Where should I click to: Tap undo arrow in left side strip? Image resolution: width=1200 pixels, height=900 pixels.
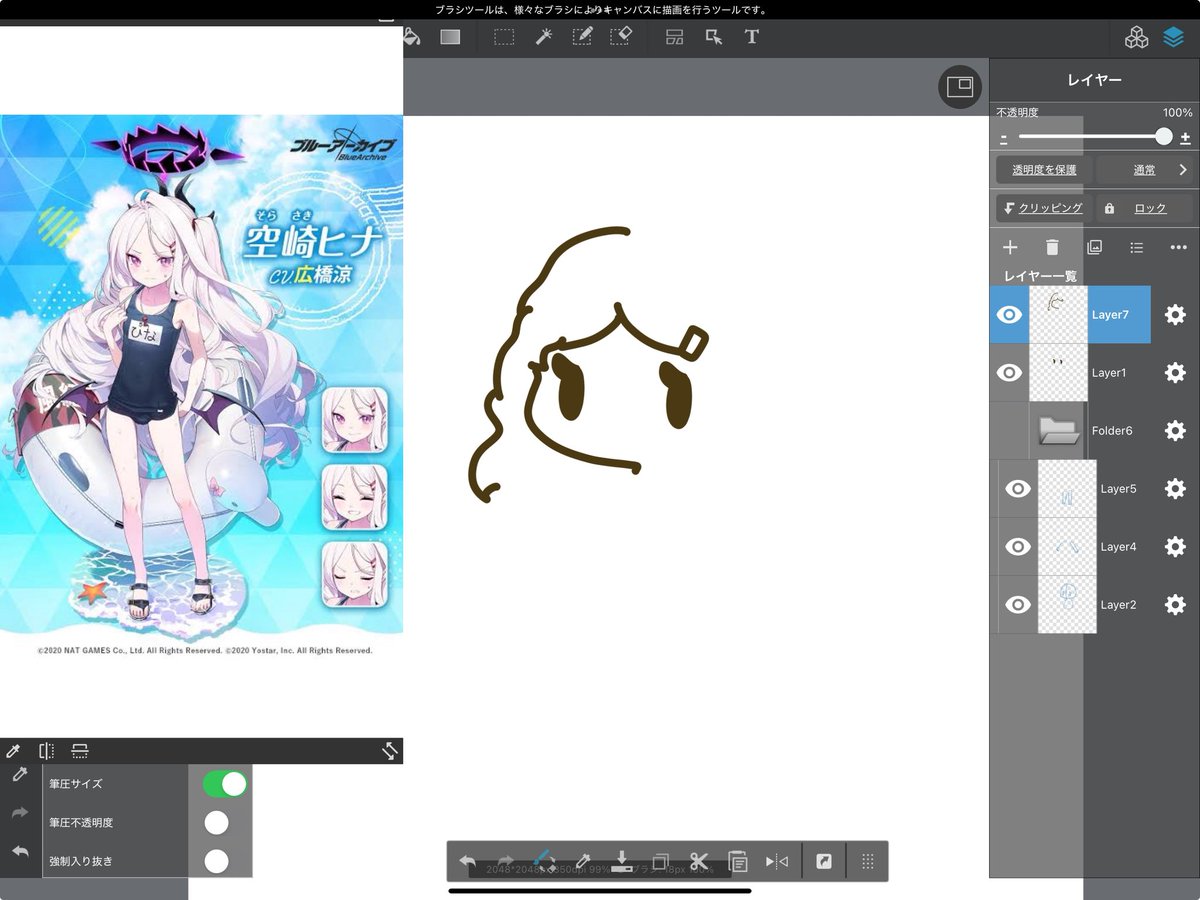coord(20,851)
